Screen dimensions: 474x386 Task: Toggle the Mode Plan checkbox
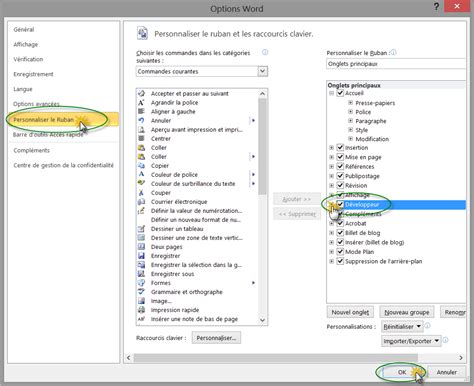[x=340, y=252]
